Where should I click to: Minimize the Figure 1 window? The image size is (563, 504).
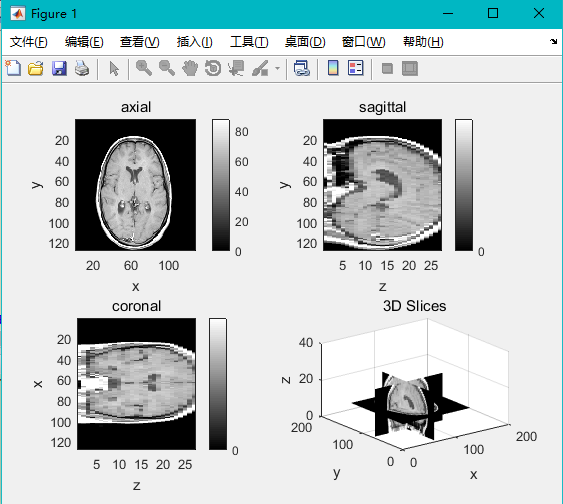[448, 14]
